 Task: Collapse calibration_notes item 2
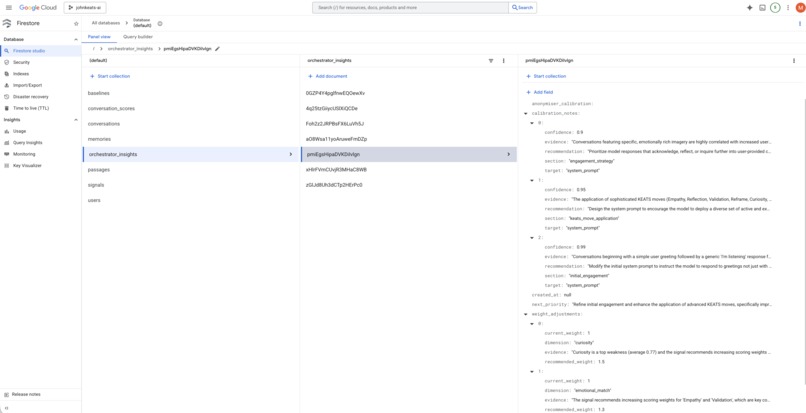click(532, 238)
